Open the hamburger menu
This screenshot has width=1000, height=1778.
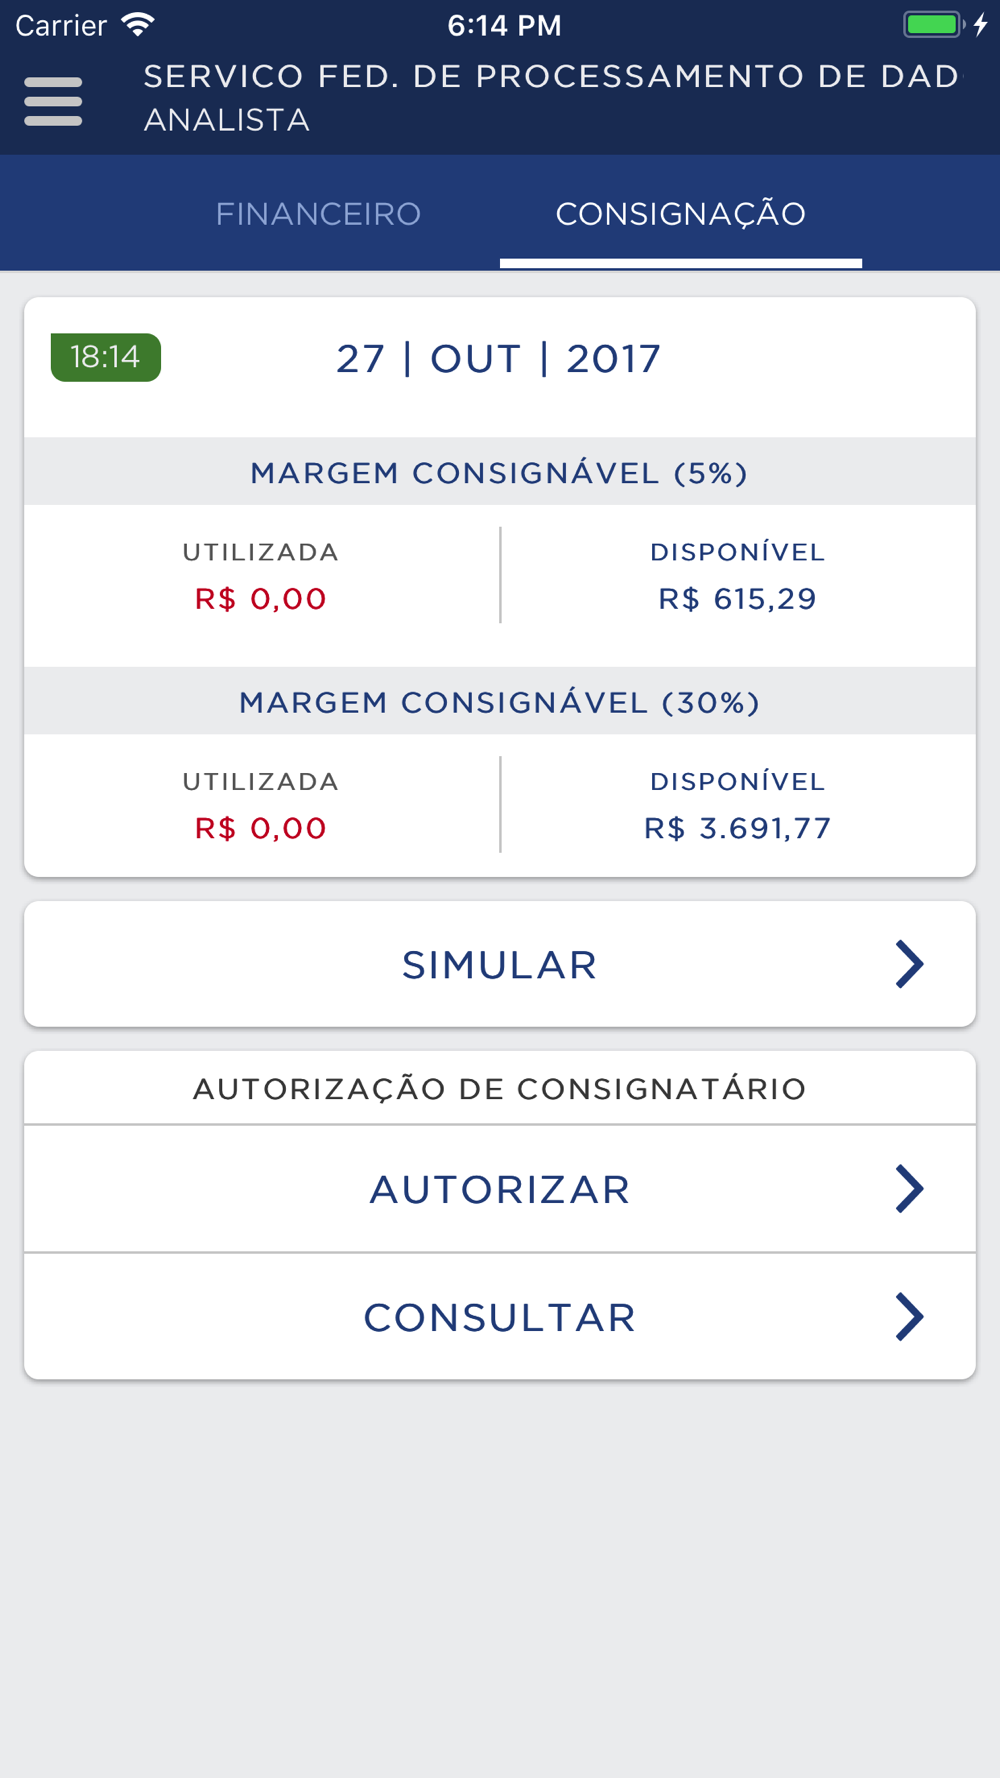(53, 101)
